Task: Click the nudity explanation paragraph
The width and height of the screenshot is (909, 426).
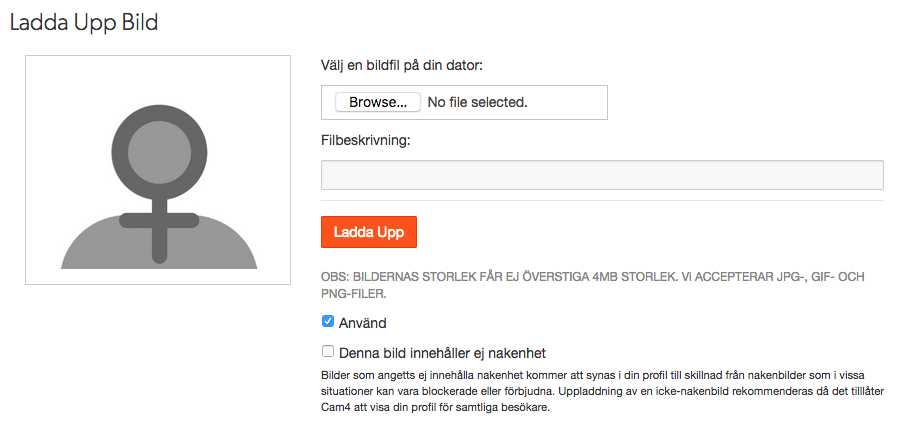Action: tap(602, 390)
